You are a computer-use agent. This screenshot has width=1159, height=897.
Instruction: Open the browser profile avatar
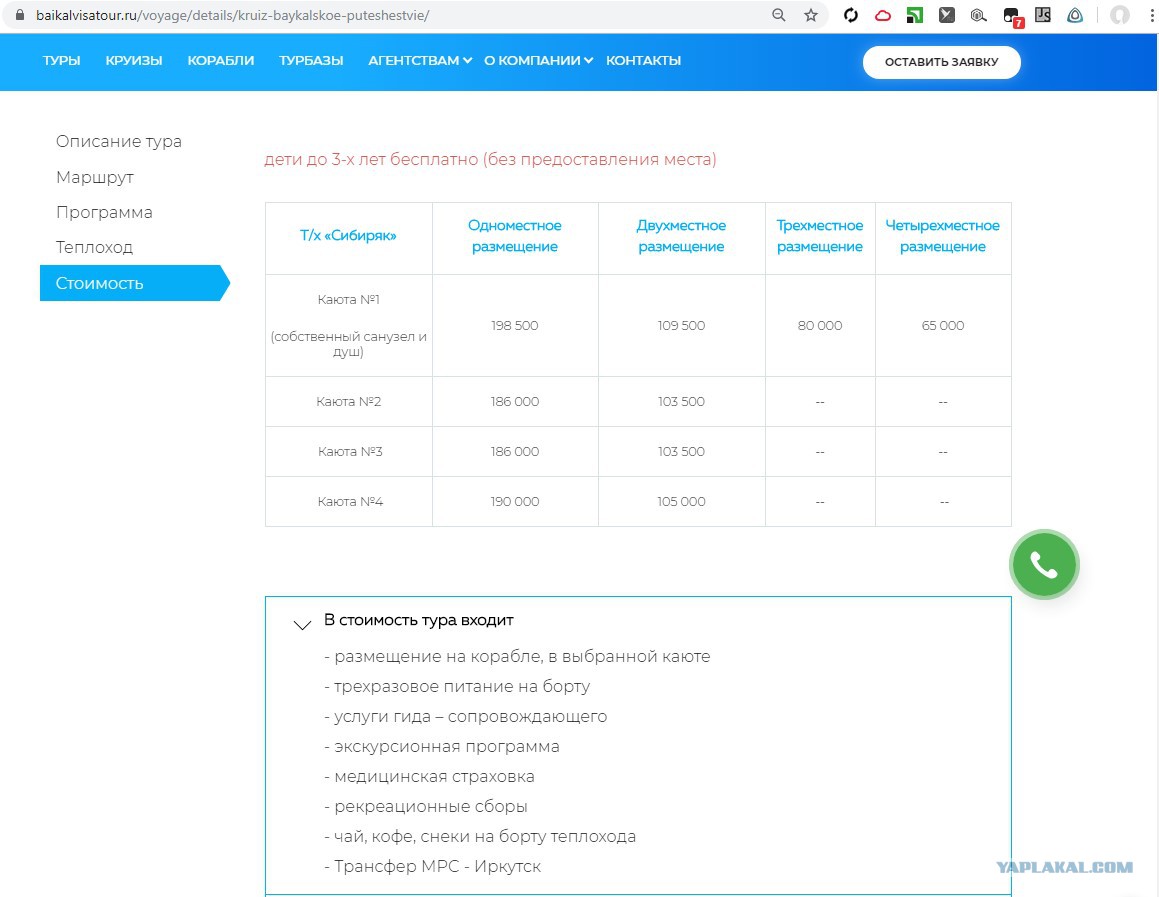point(1120,15)
